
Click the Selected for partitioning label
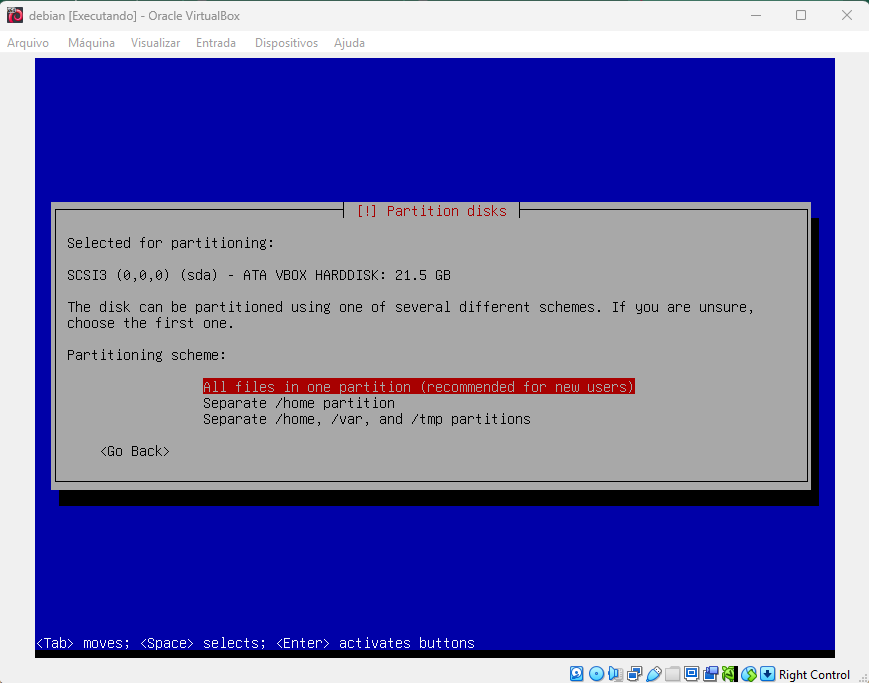tap(171, 243)
